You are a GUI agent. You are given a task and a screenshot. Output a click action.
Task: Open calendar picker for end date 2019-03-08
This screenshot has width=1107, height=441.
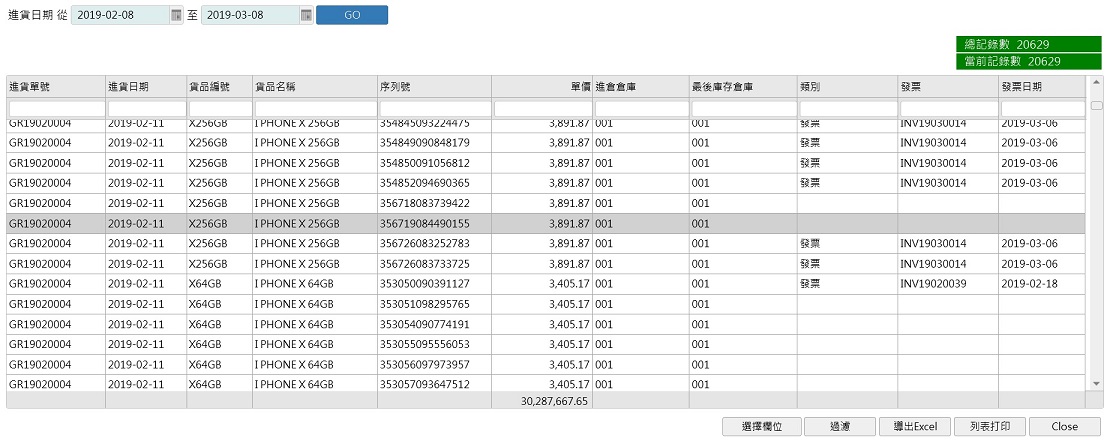pos(306,15)
